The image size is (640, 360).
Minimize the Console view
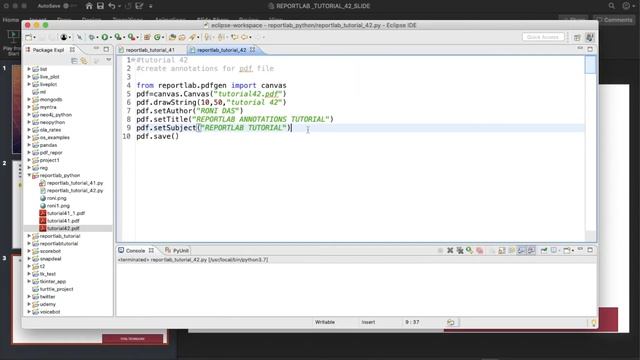click(580, 249)
